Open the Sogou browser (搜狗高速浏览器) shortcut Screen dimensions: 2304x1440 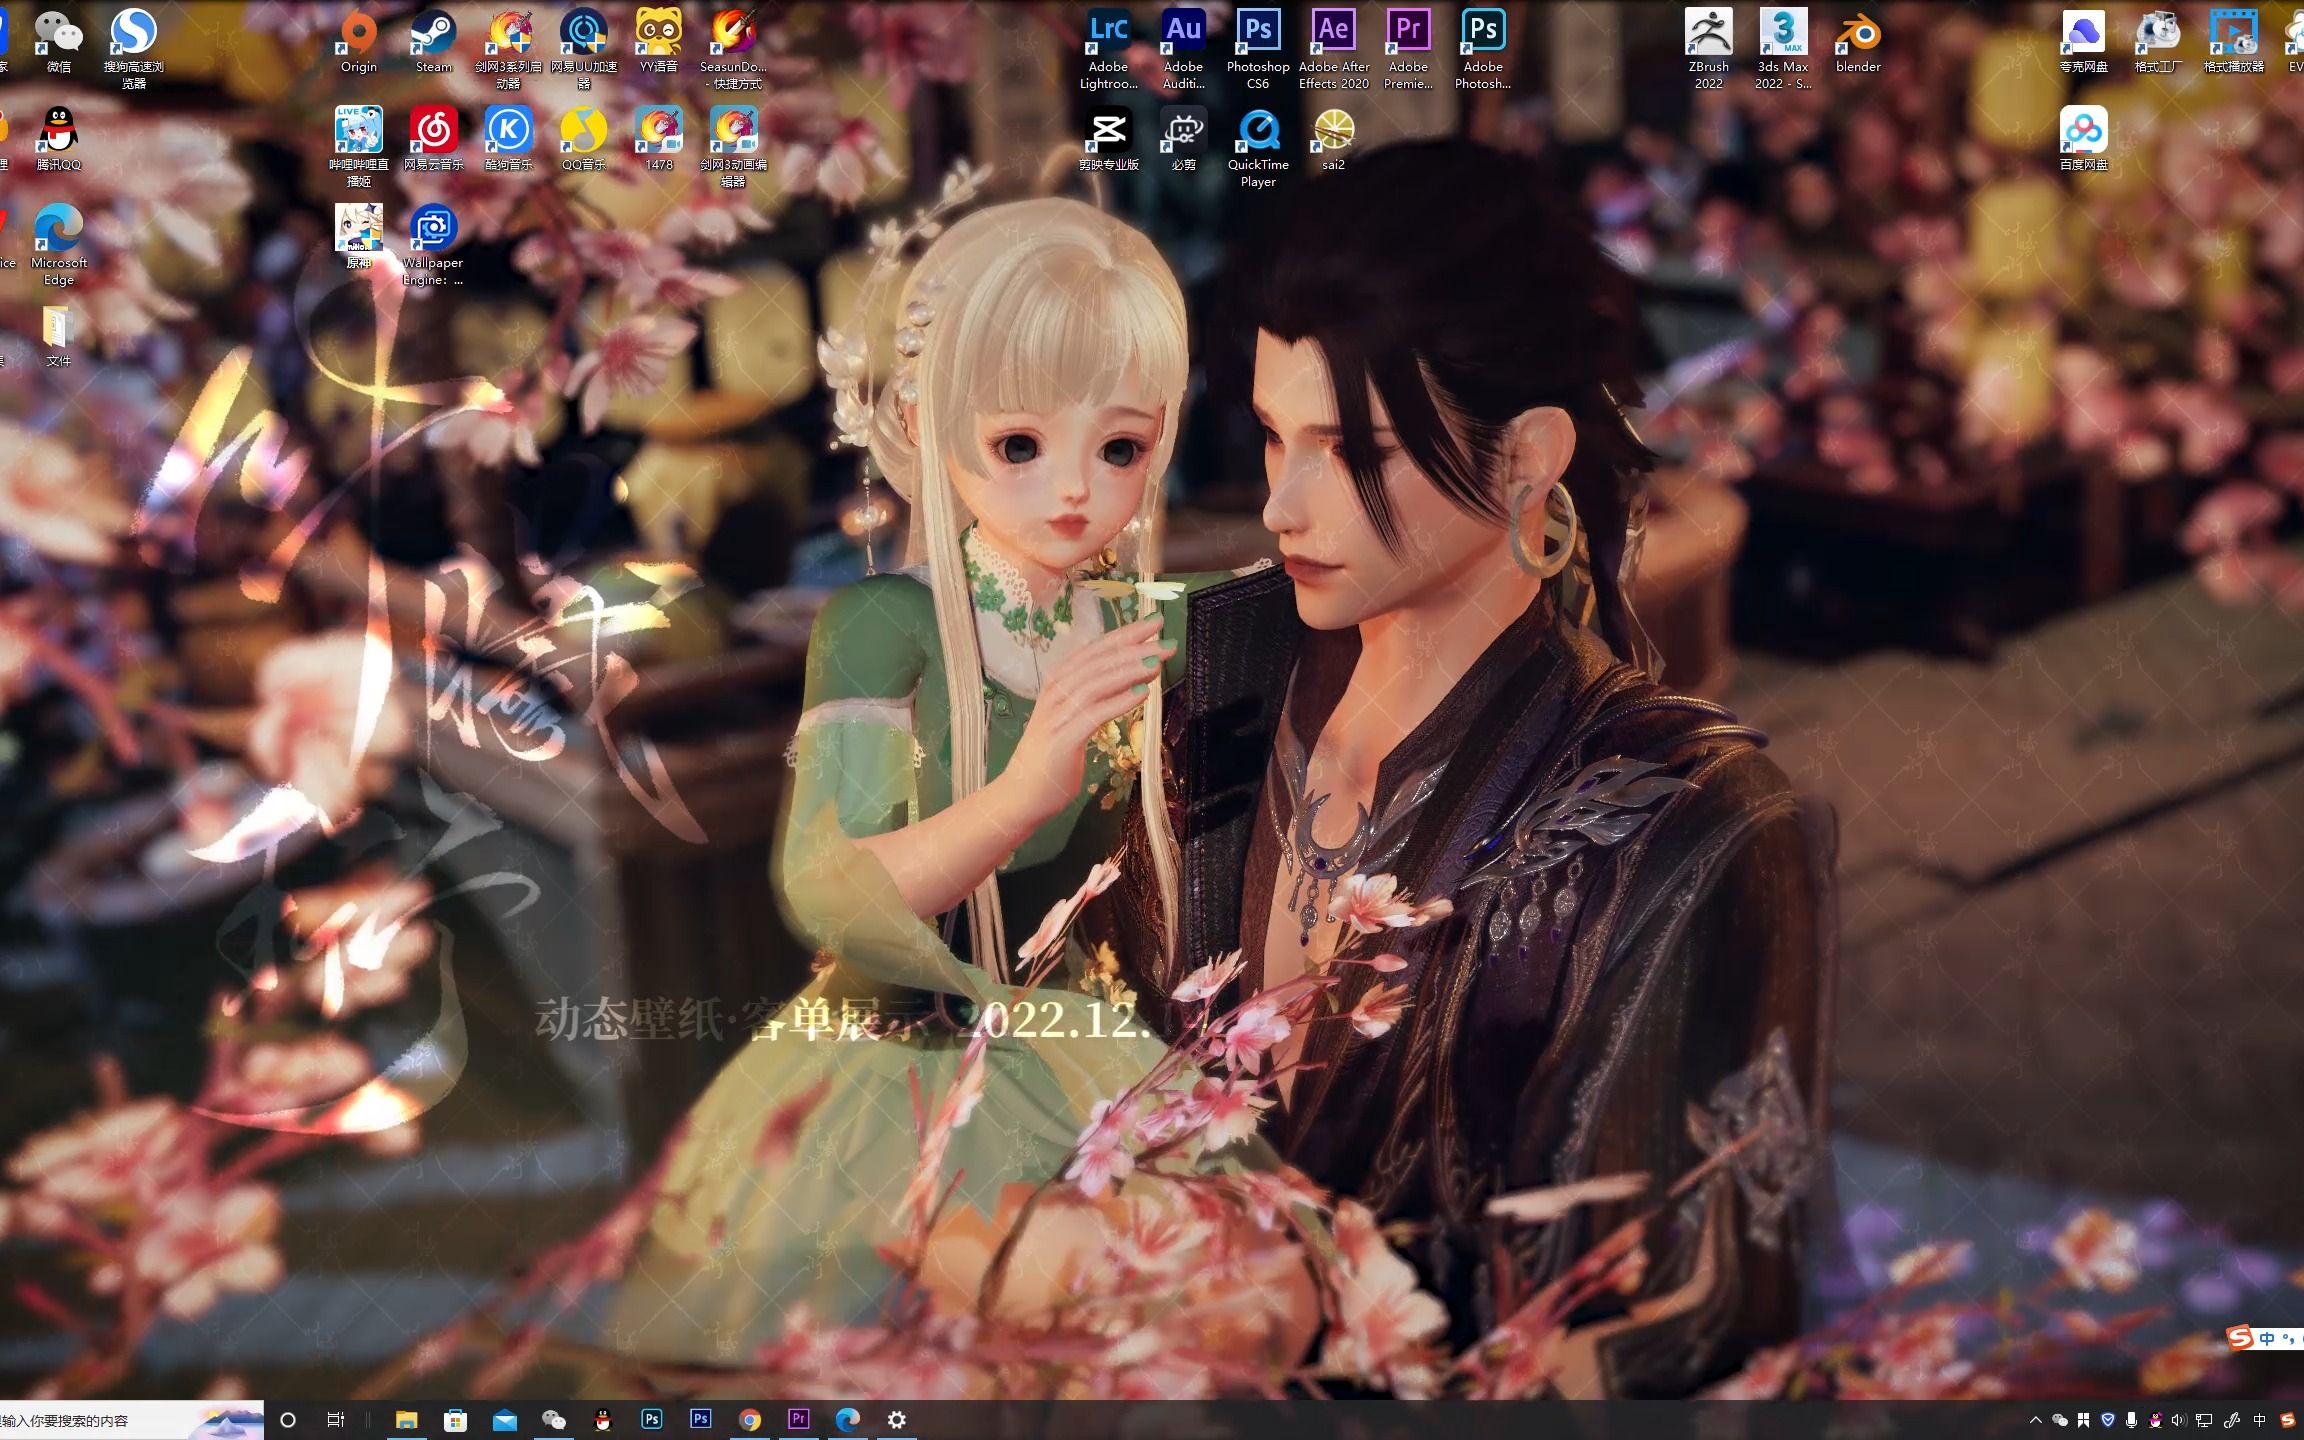click(x=133, y=50)
